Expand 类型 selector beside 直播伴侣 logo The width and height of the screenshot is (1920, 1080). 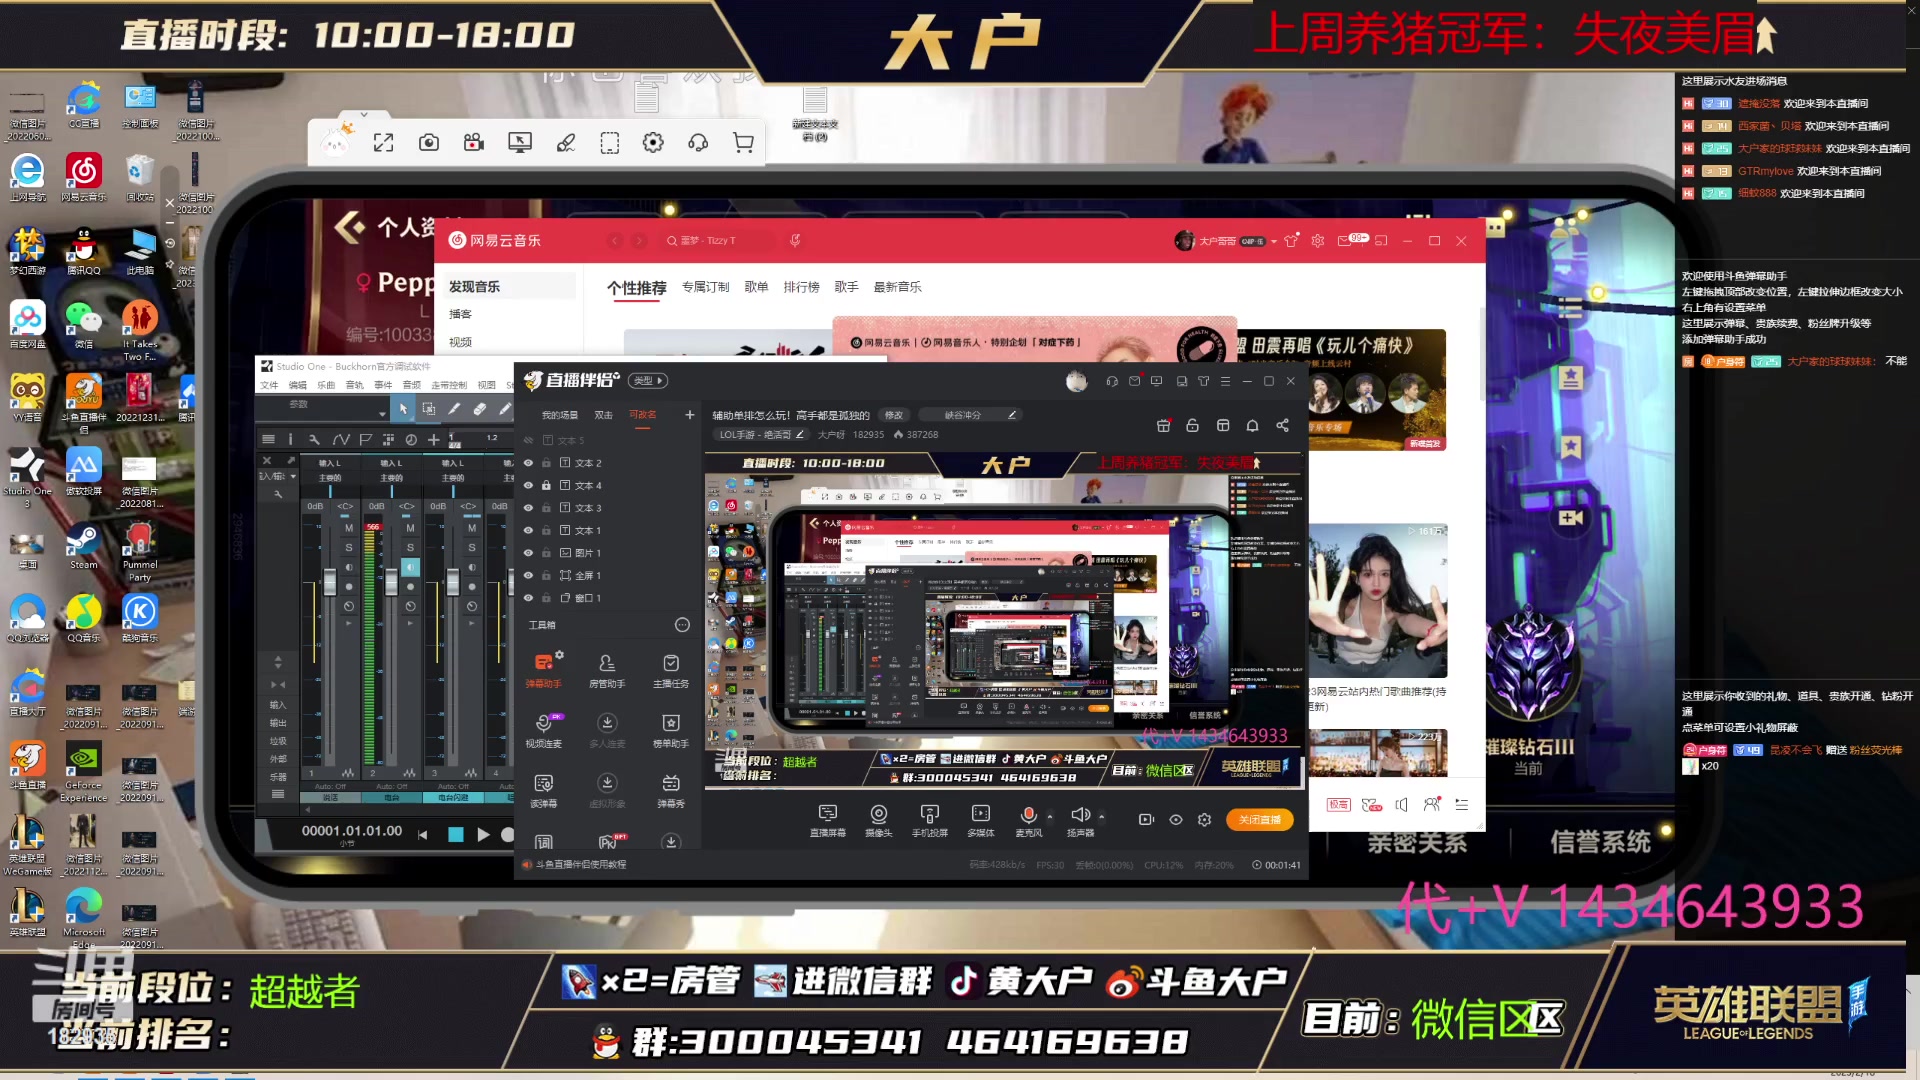pyautogui.click(x=648, y=381)
